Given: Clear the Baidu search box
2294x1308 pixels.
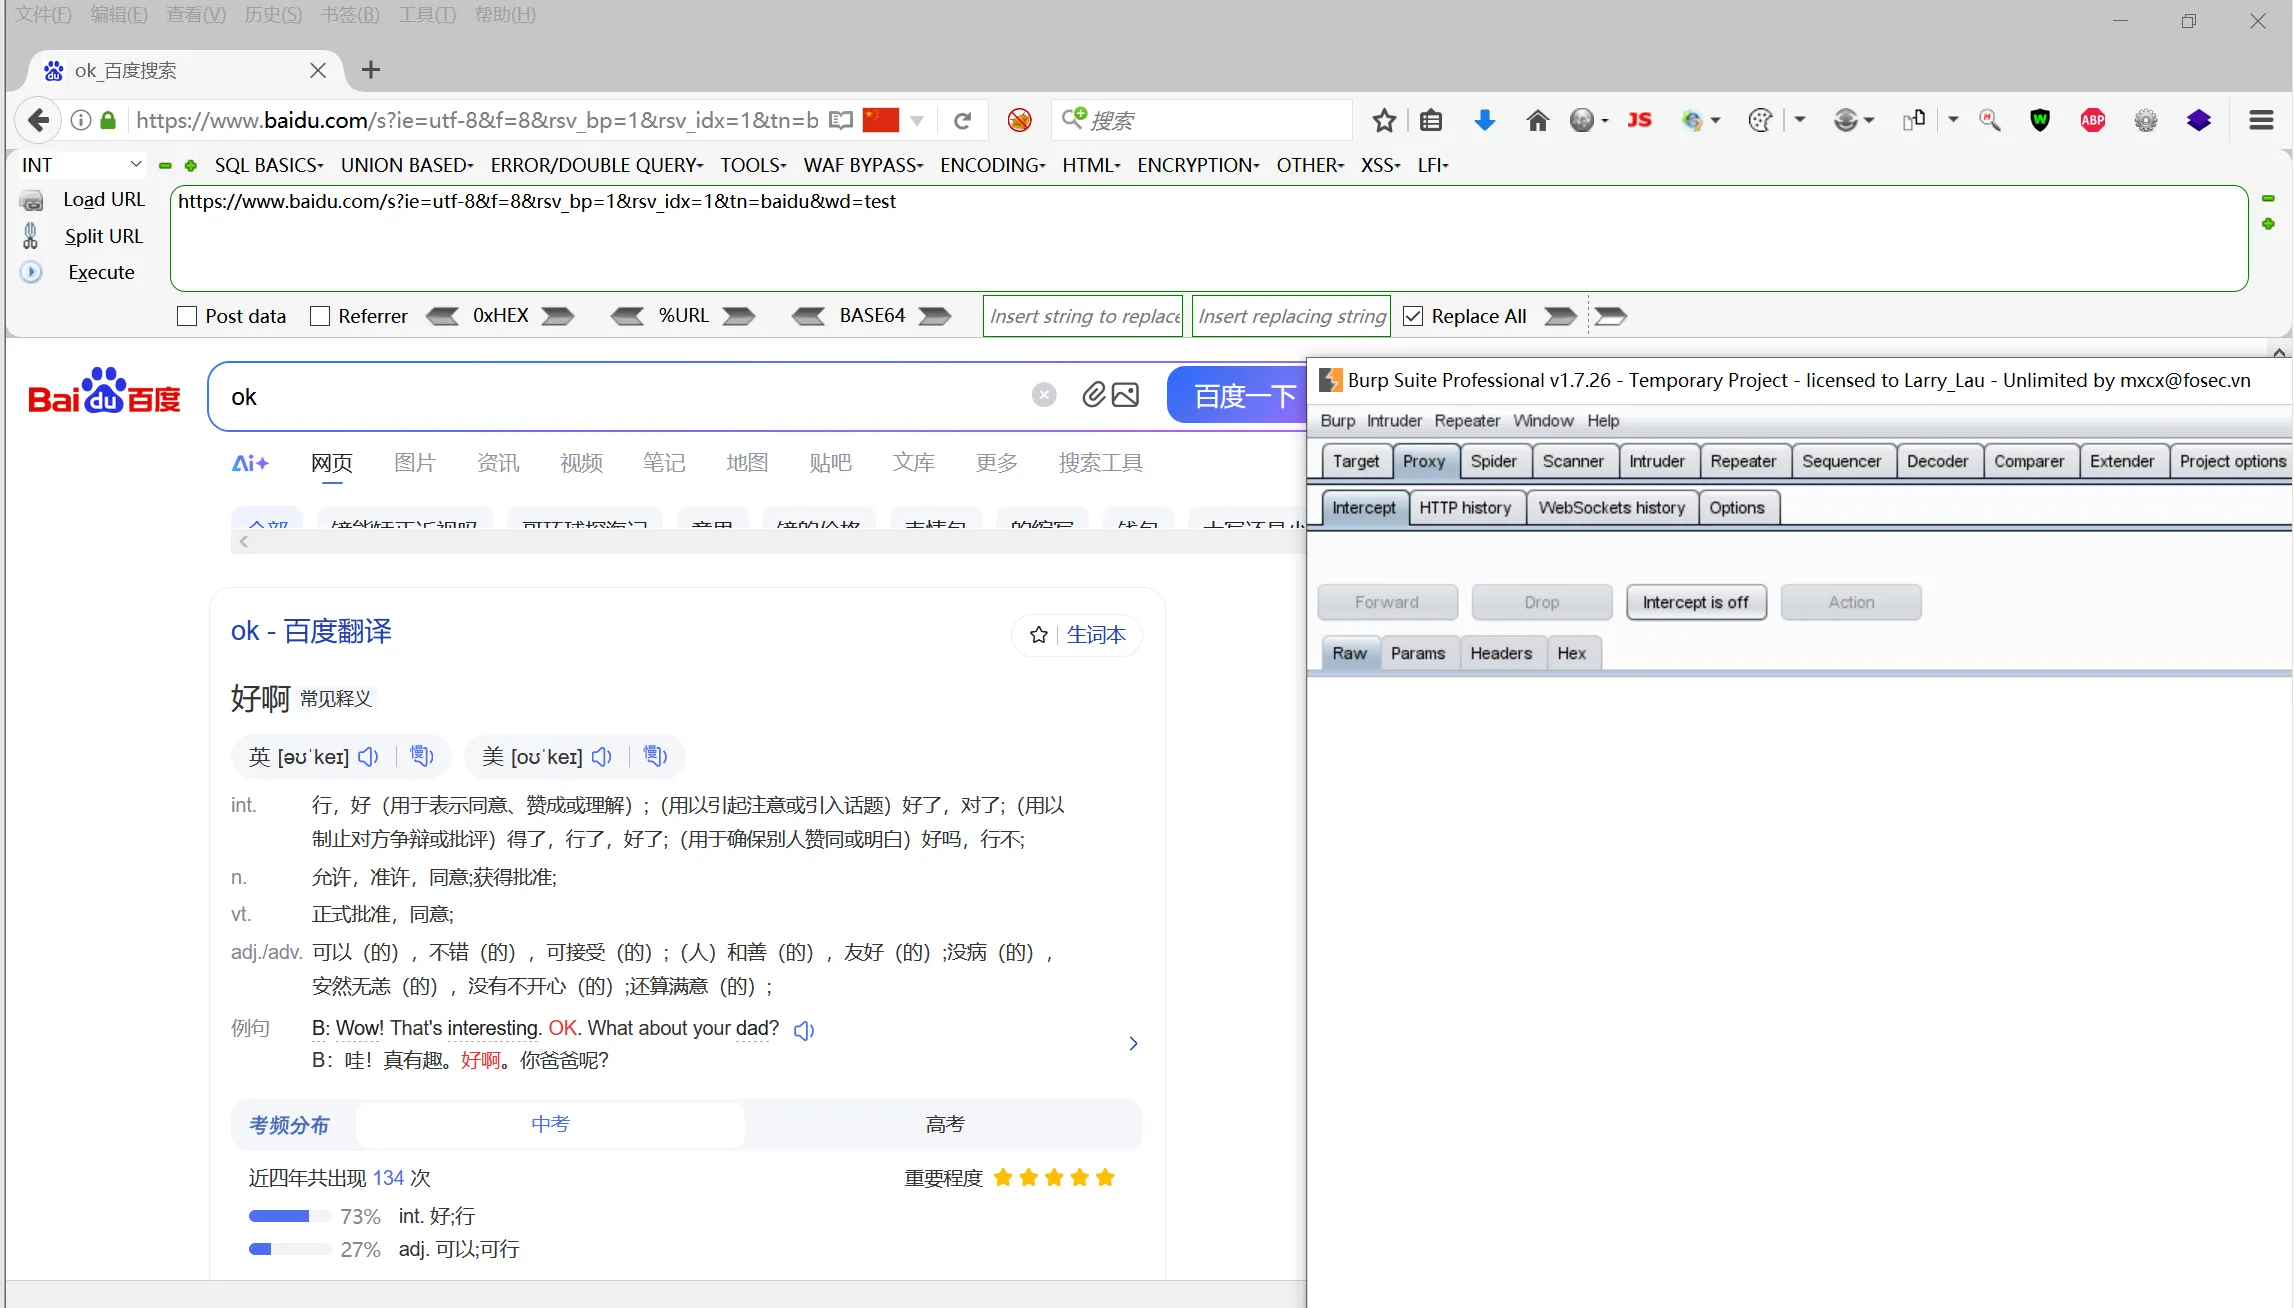Looking at the screenshot, I should pos(1043,395).
